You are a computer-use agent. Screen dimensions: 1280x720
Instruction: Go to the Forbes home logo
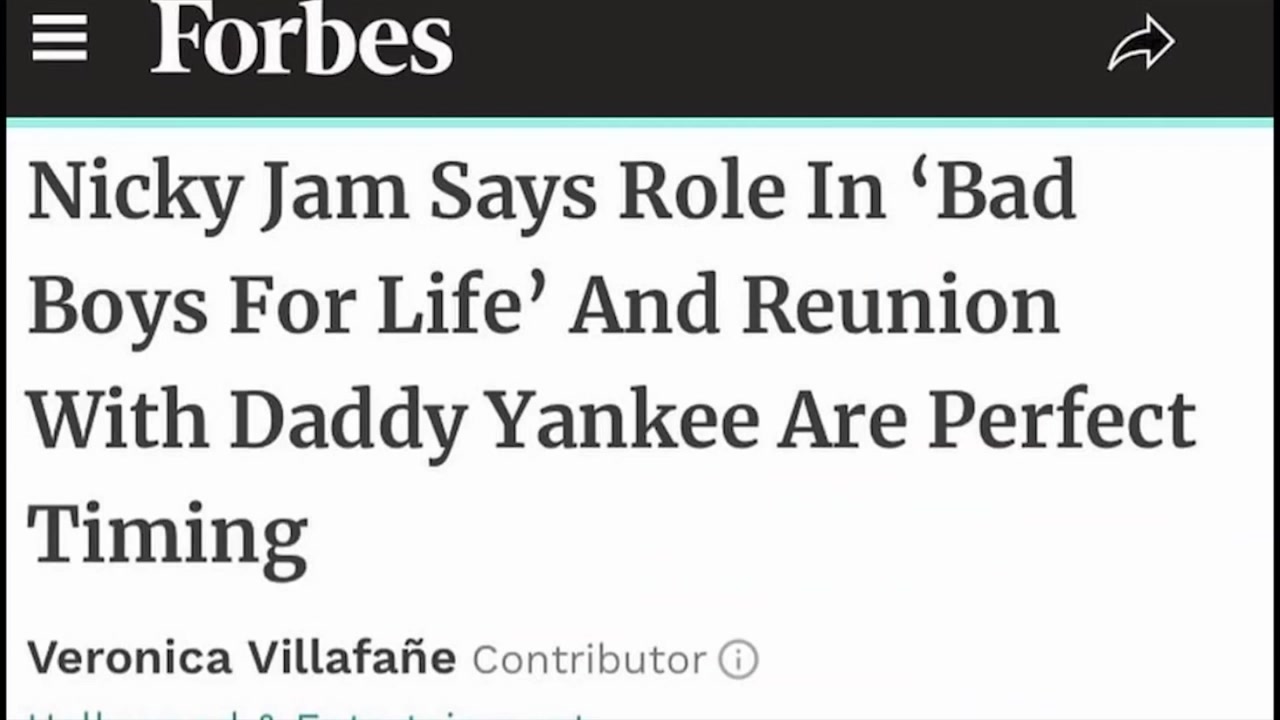pos(301,38)
